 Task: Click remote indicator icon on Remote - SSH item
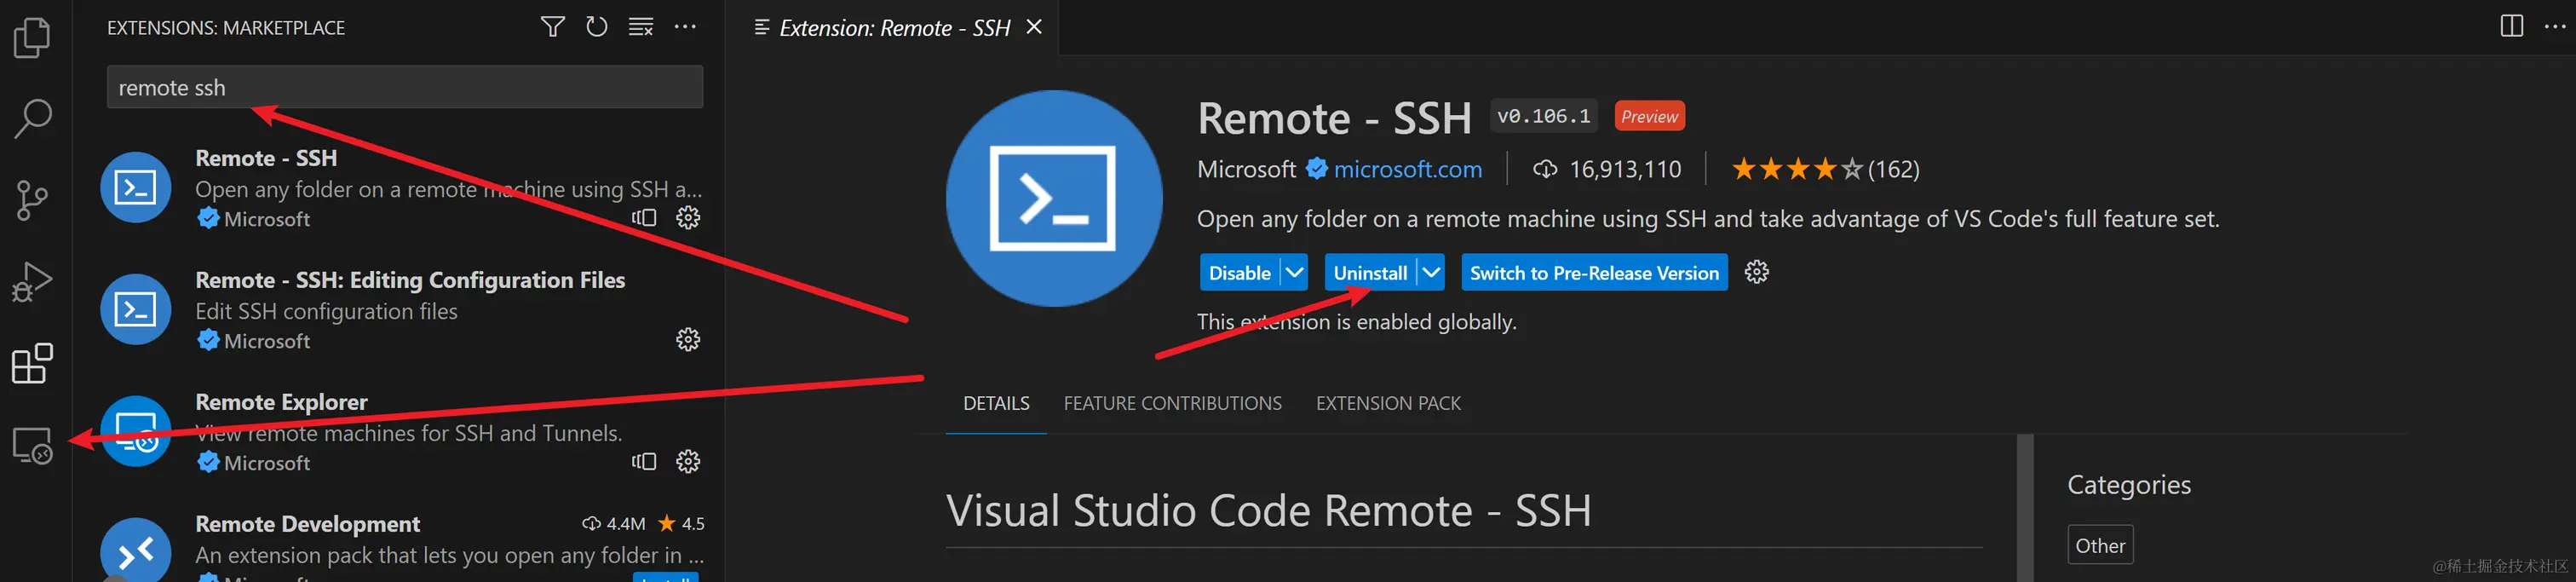(644, 217)
